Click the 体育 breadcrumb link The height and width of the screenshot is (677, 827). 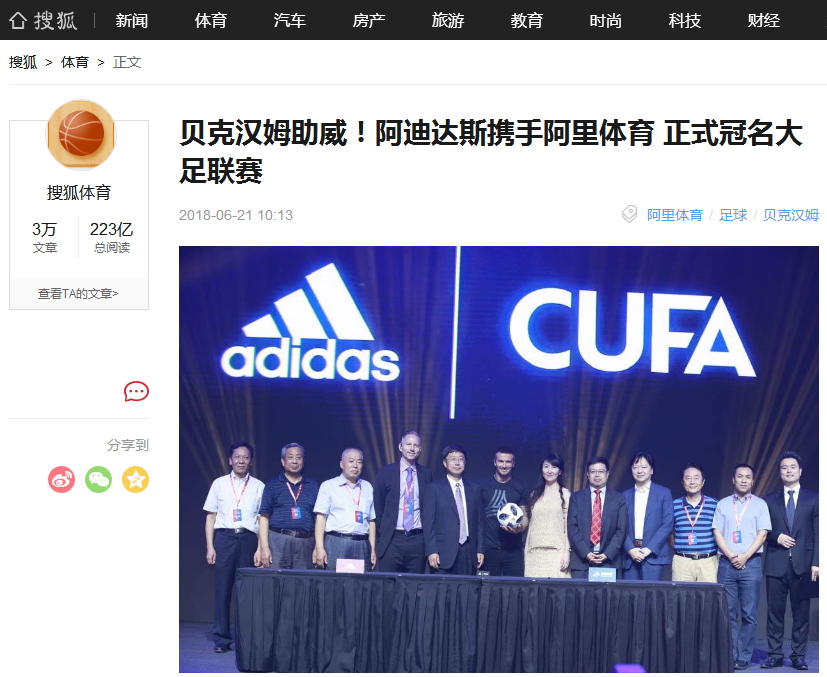pyautogui.click(x=75, y=62)
